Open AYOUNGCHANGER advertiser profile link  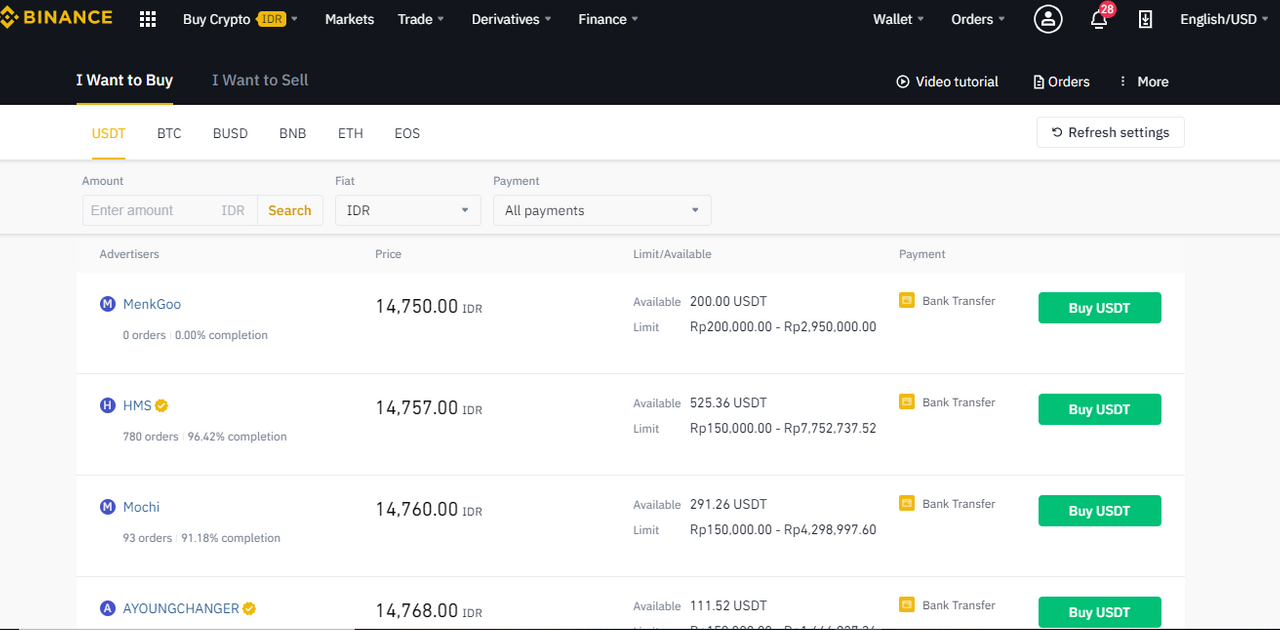181,608
